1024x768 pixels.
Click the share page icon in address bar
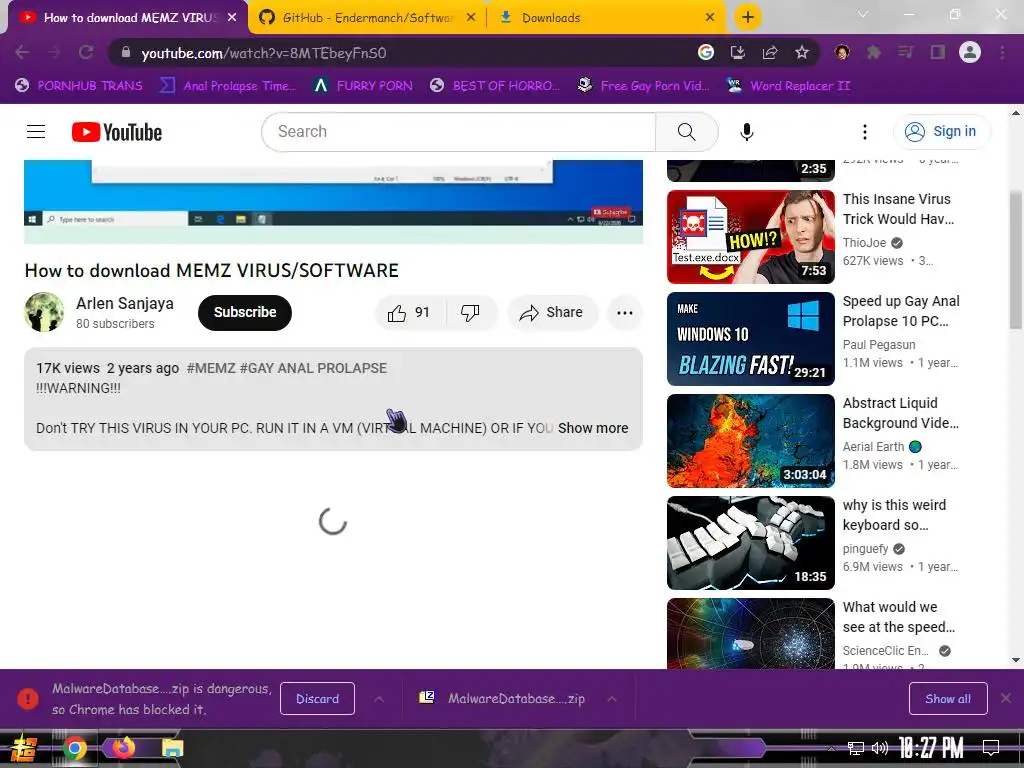click(x=770, y=52)
